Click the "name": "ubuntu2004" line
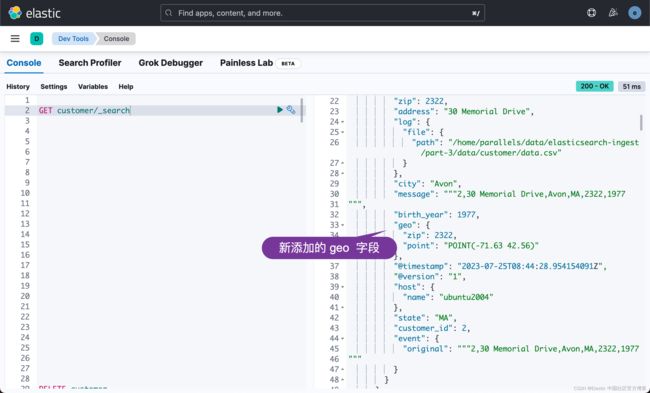Screen dimensions: 650x393 (448, 297)
